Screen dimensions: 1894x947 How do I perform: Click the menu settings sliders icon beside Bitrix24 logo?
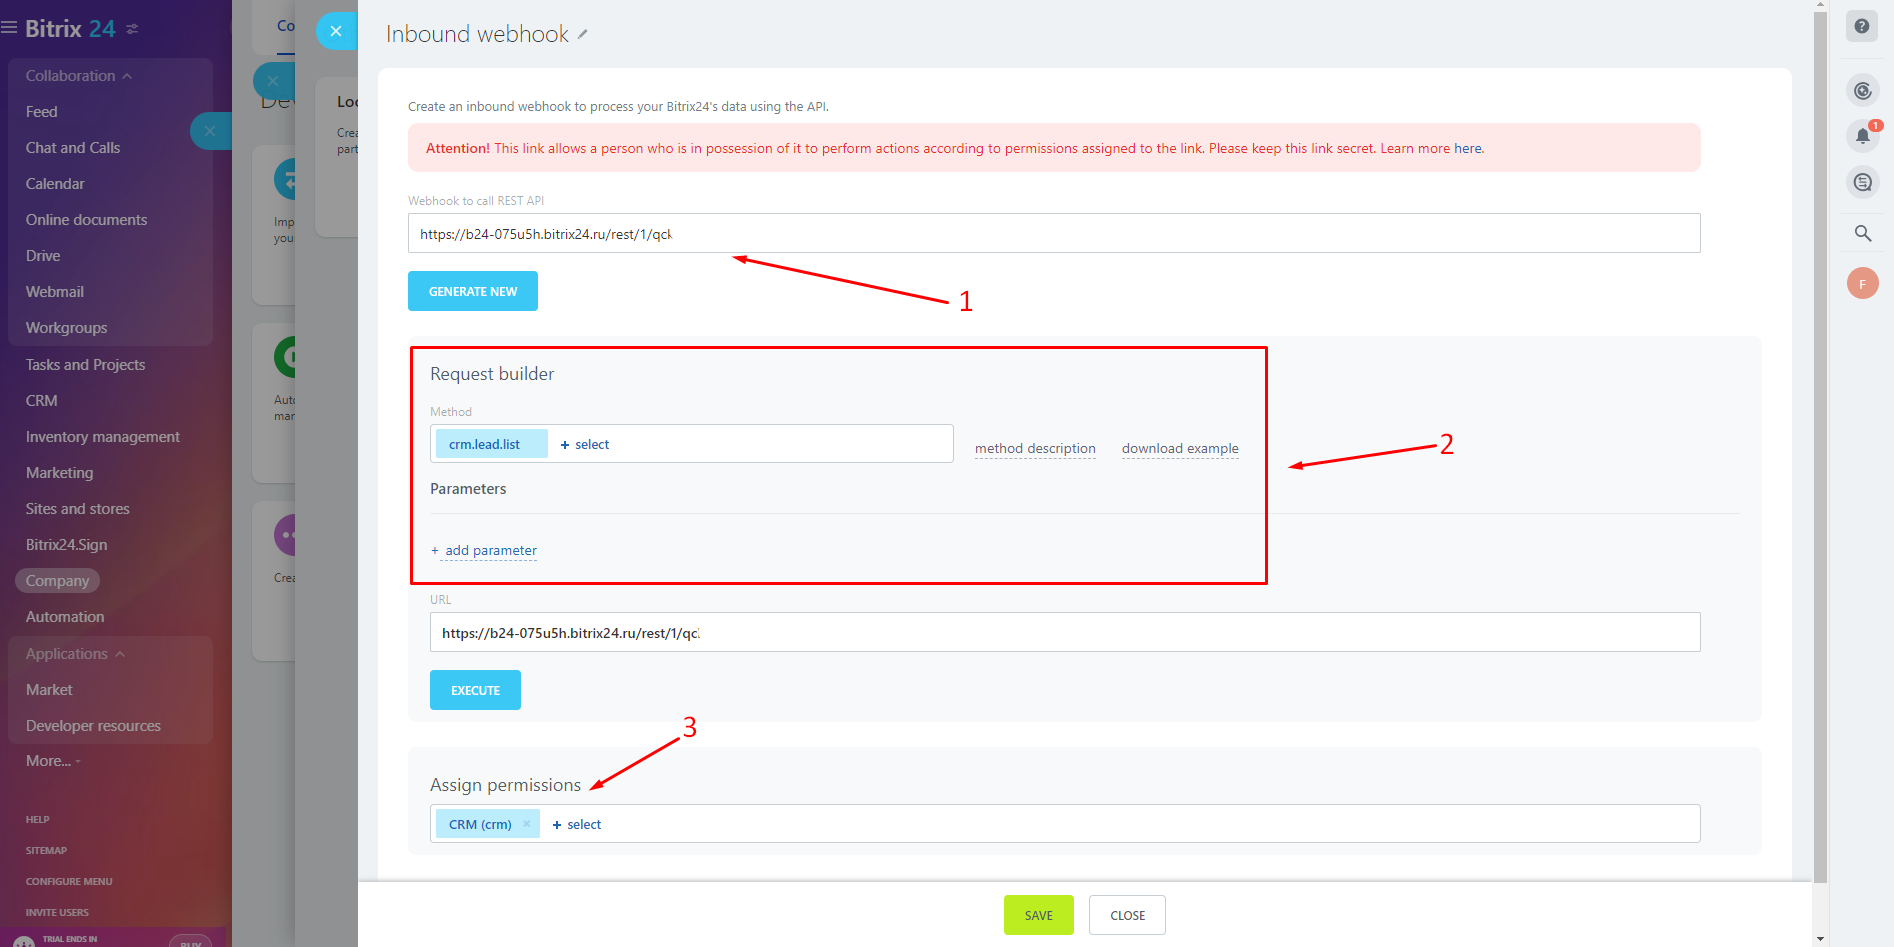132,28
